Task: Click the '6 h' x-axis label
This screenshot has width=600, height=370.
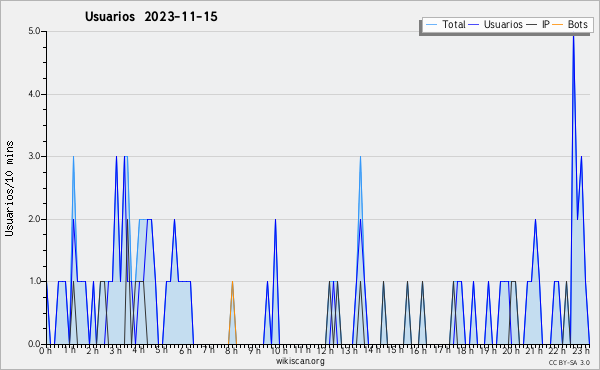Action: click(186, 351)
